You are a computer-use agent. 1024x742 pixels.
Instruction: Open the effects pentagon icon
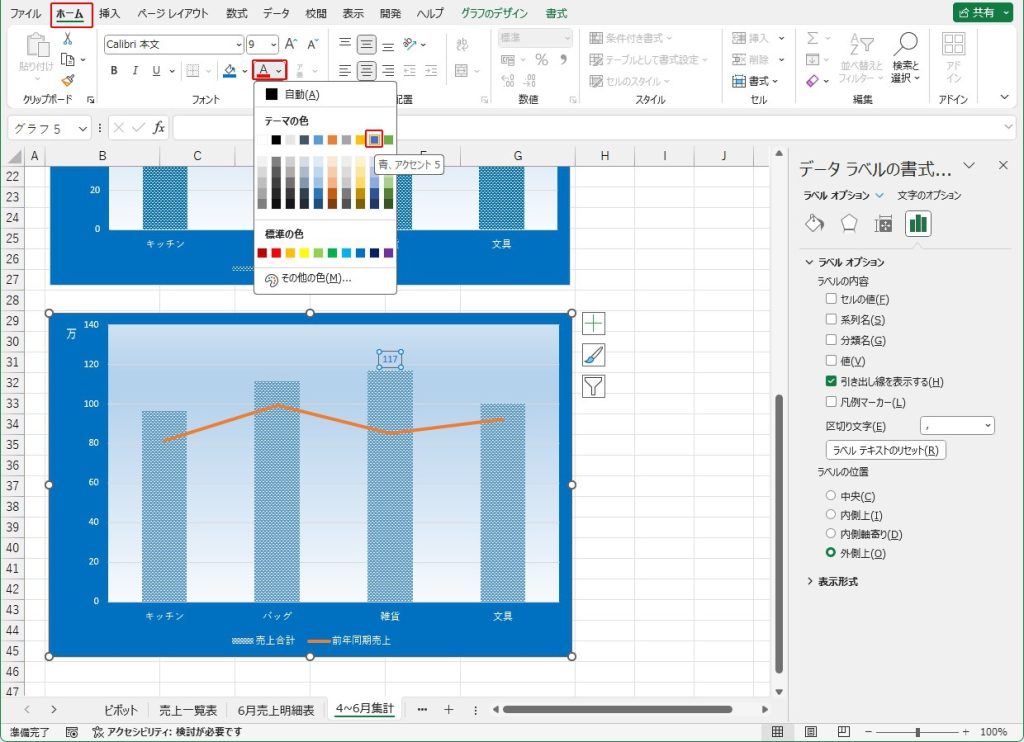tap(849, 223)
